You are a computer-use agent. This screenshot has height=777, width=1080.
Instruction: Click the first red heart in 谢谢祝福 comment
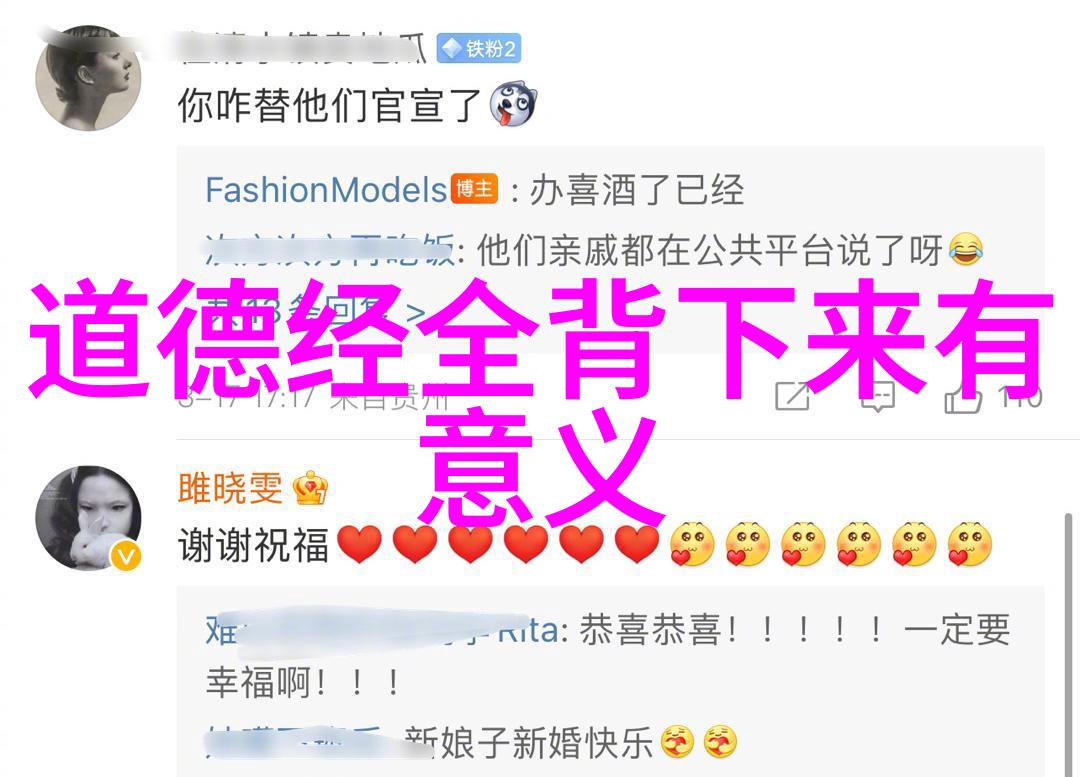coord(360,544)
